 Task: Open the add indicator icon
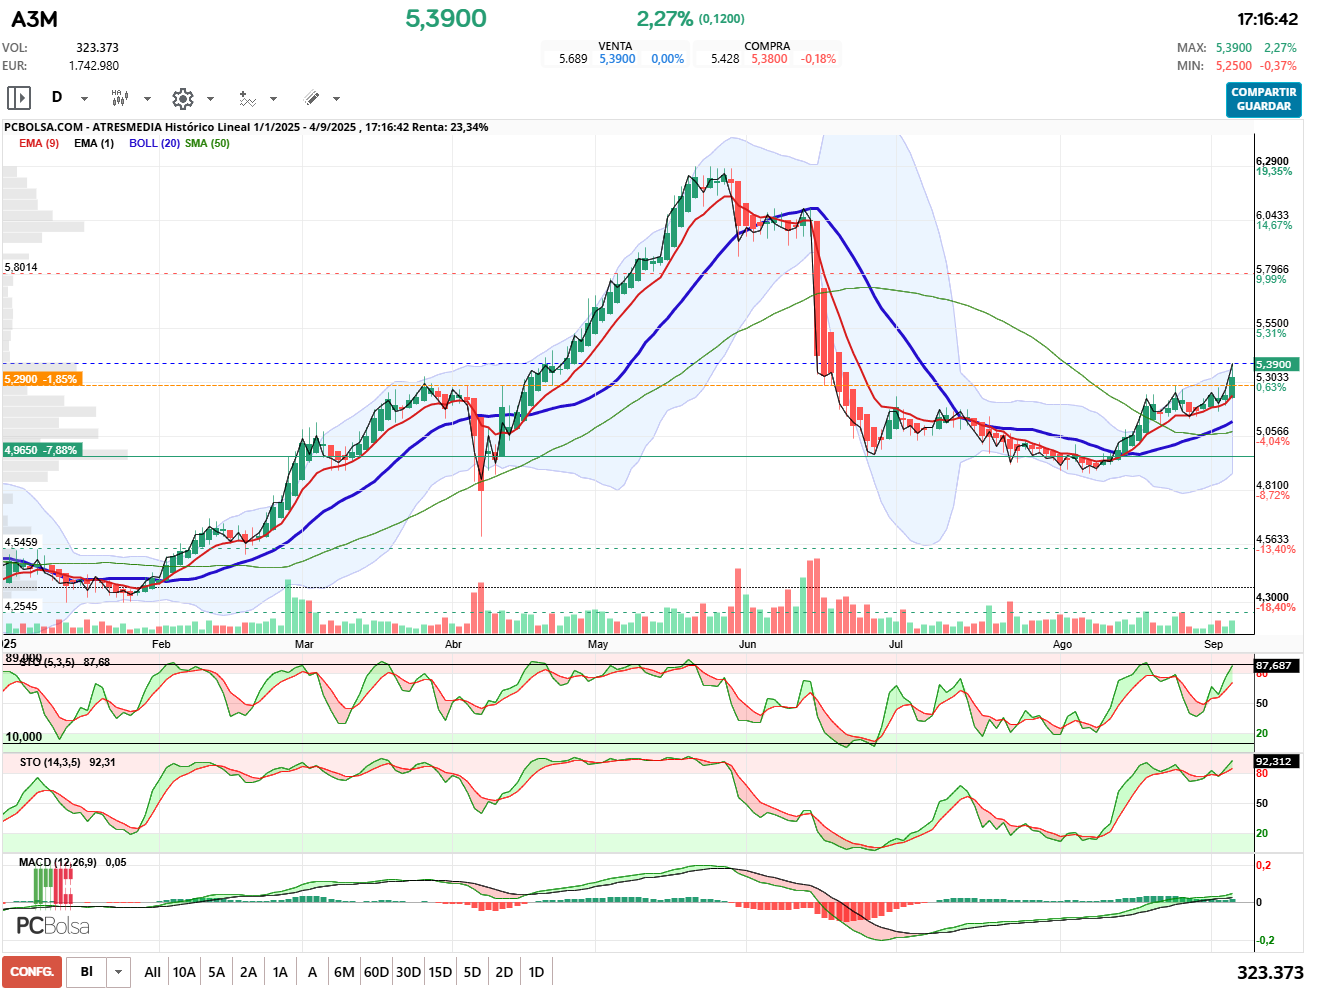pos(247,98)
